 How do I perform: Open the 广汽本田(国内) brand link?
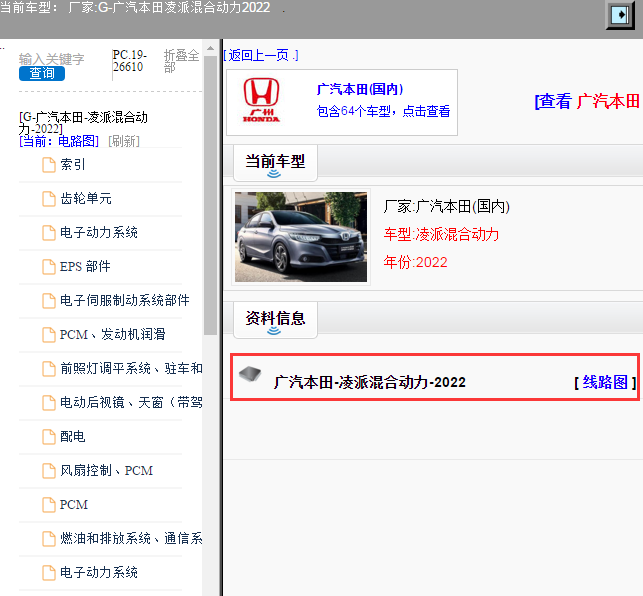[360, 89]
